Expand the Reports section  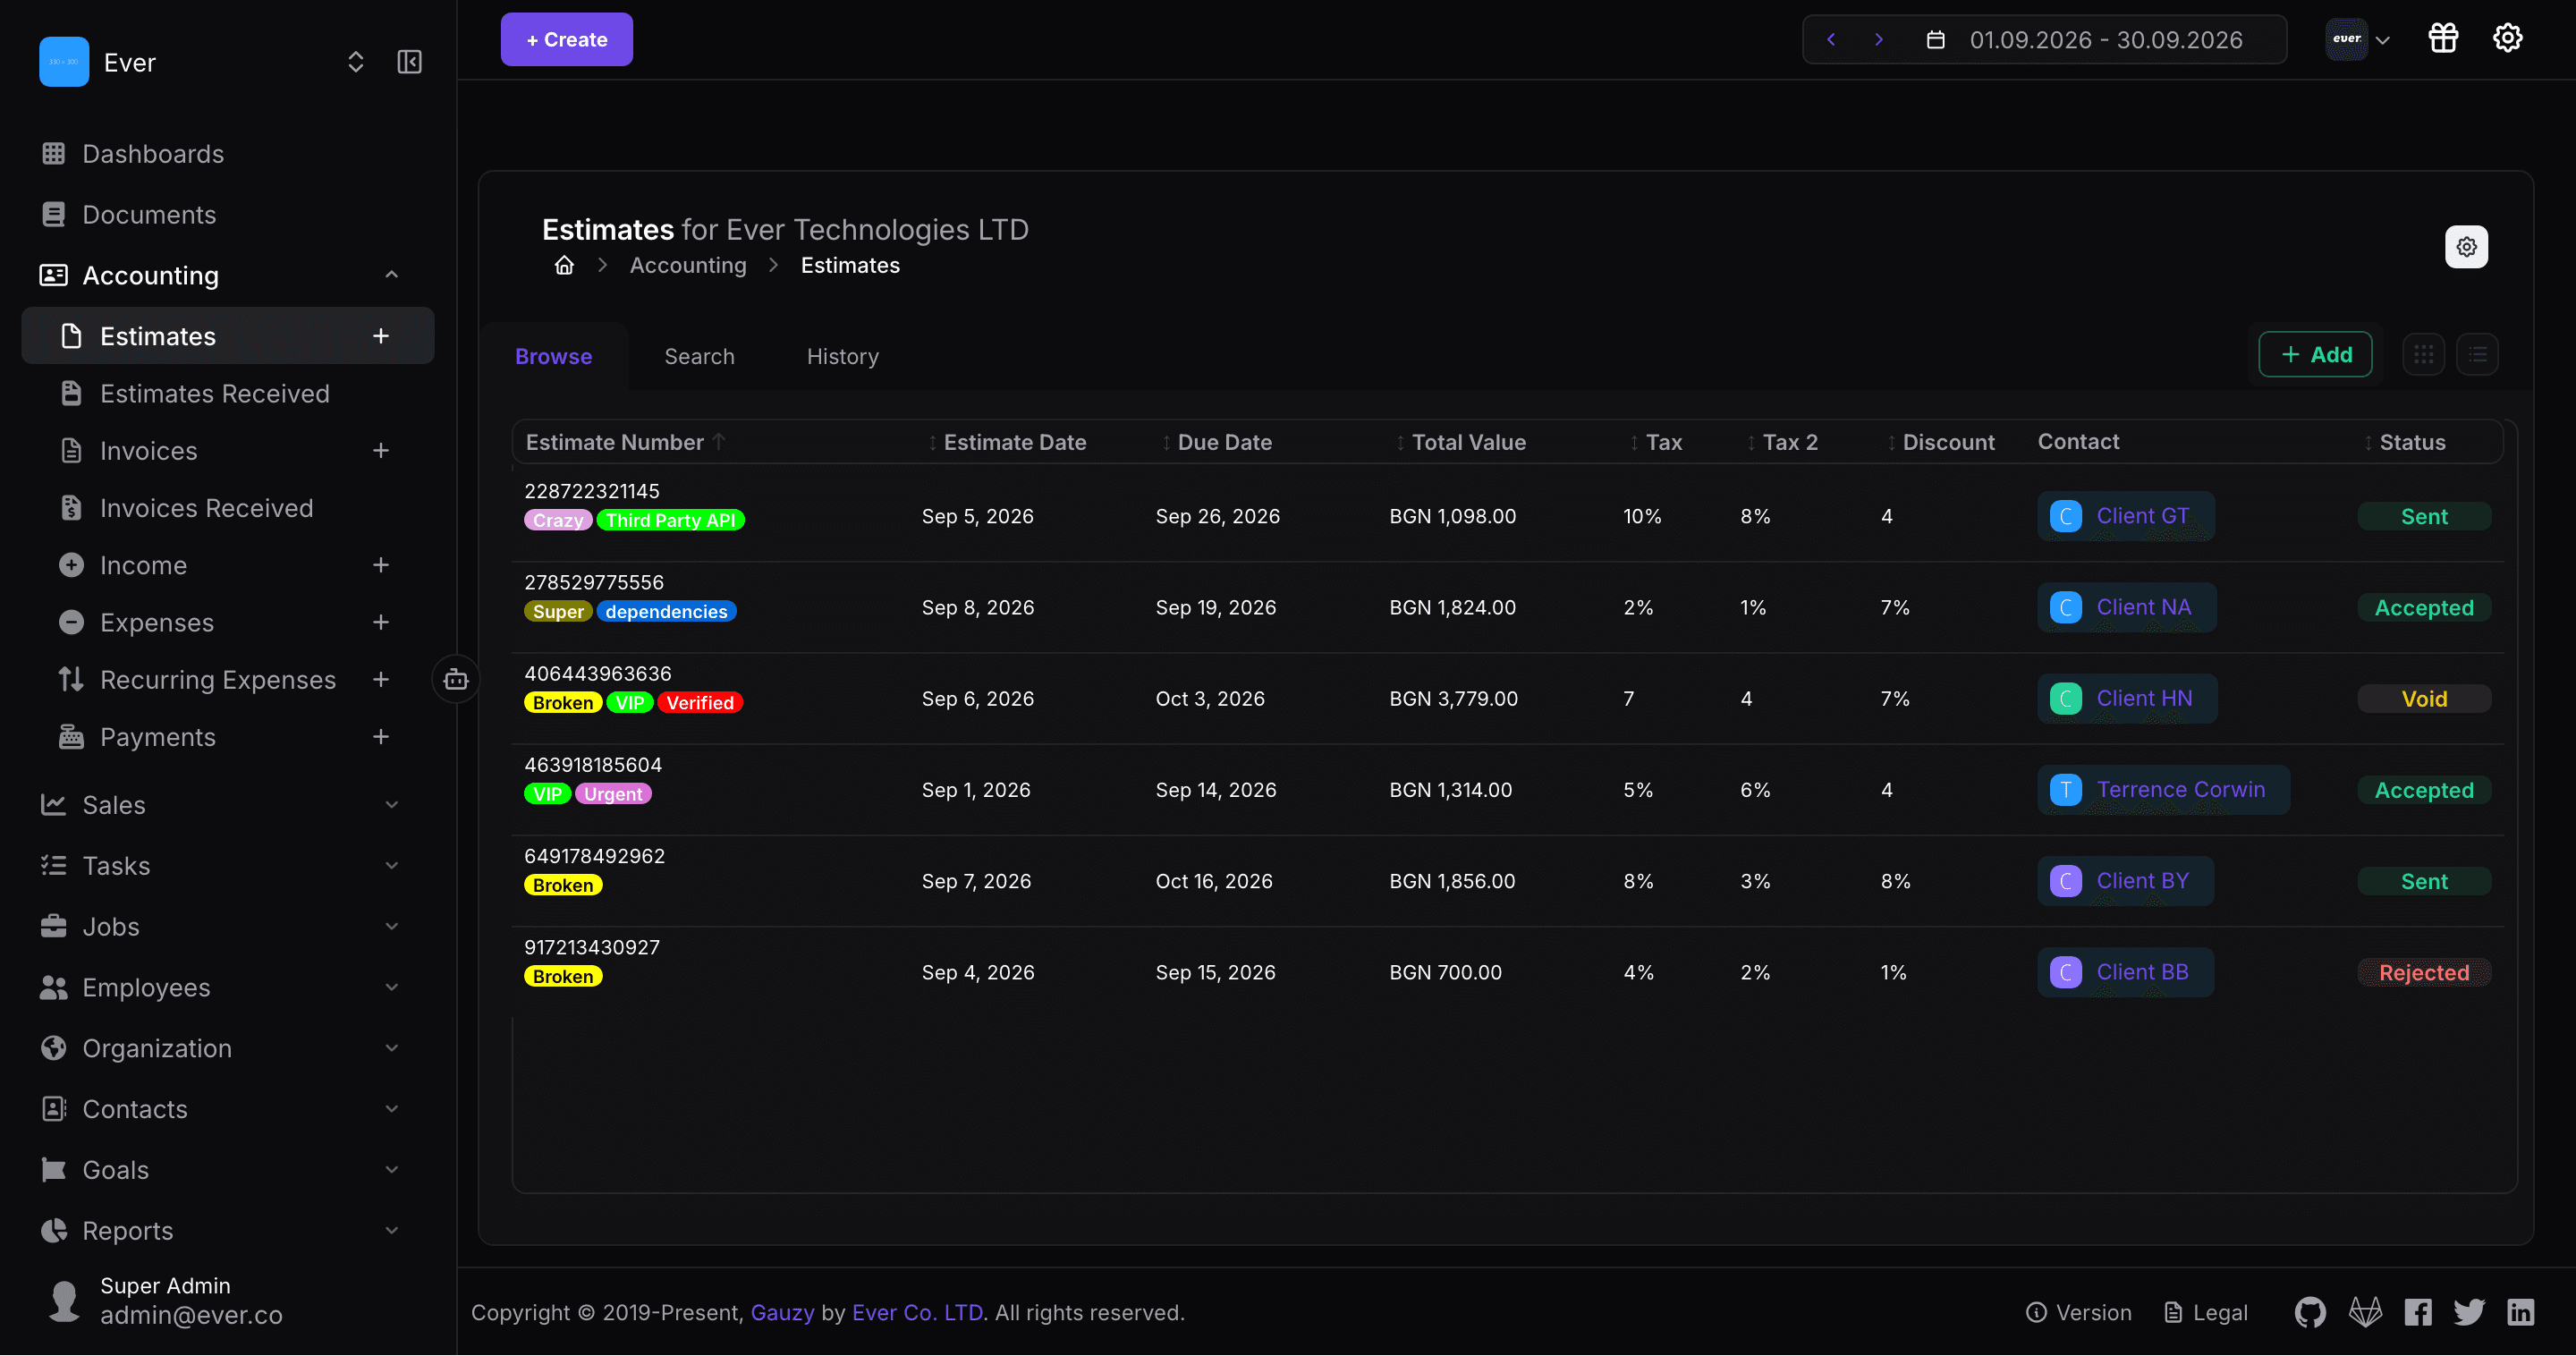point(391,1230)
